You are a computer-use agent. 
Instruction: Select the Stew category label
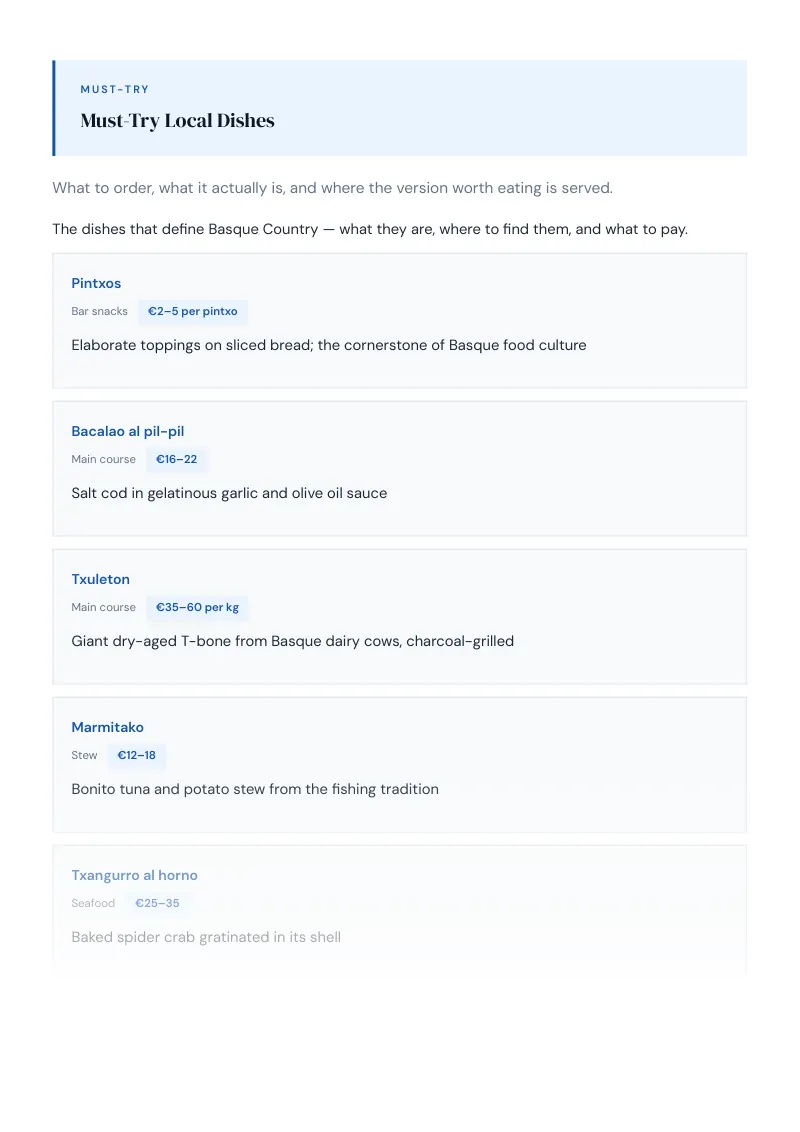point(84,755)
